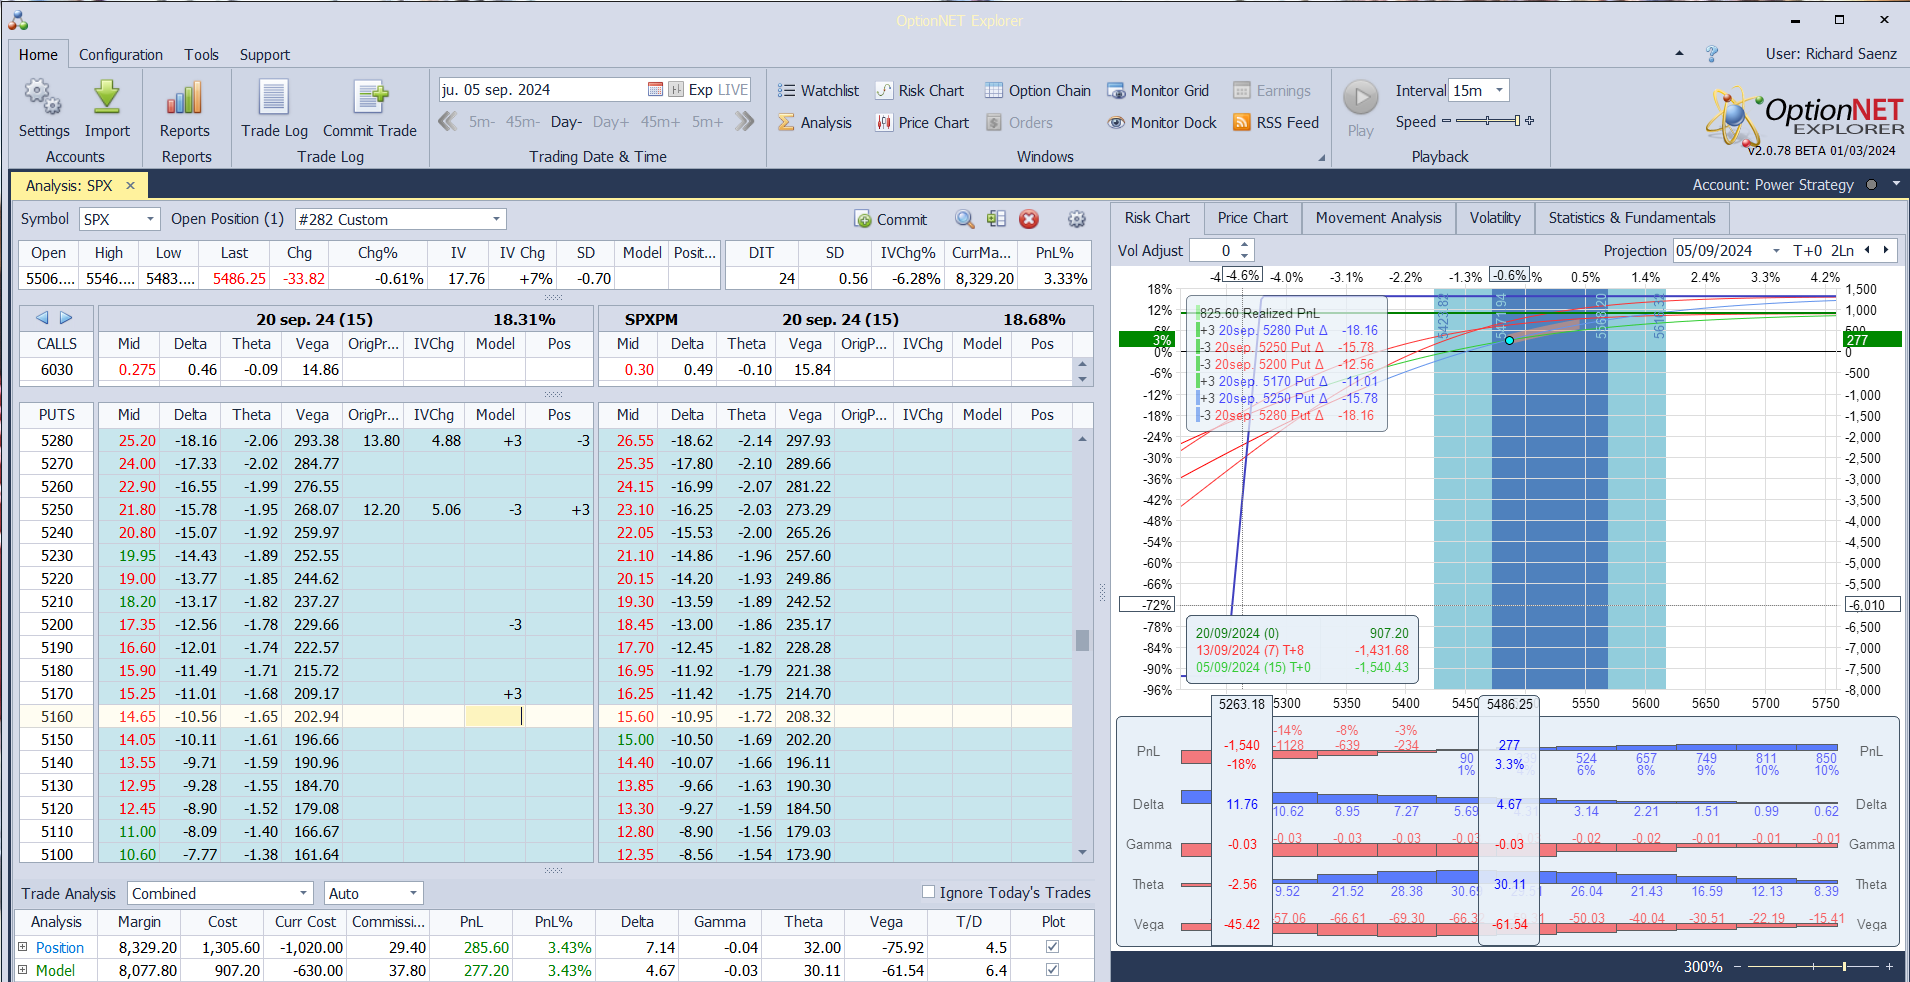Switch to the Movement Analysis tab
This screenshot has height=982, width=1910.
pos(1378,217)
